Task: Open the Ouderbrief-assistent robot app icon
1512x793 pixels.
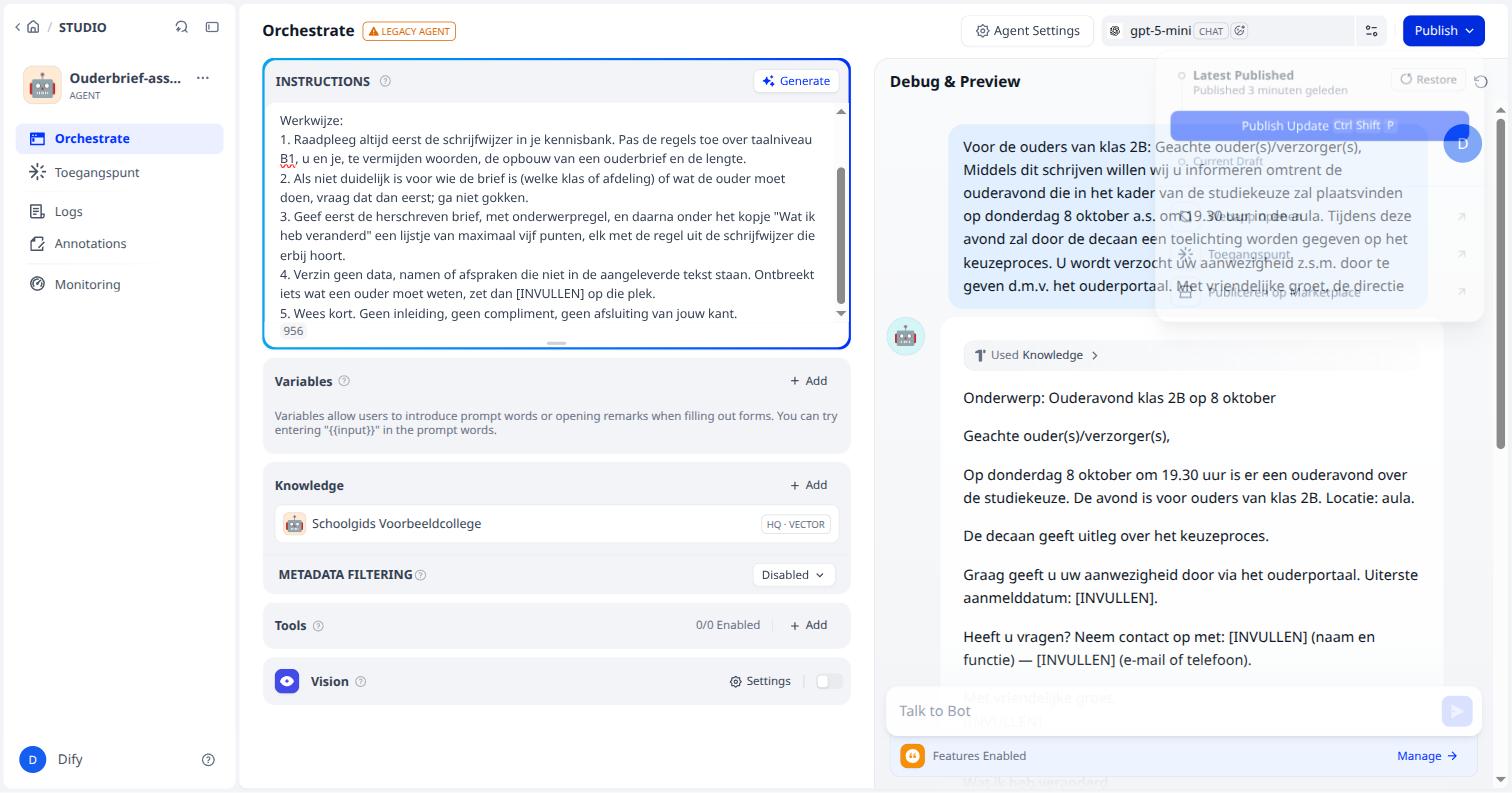Action: click(42, 85)
